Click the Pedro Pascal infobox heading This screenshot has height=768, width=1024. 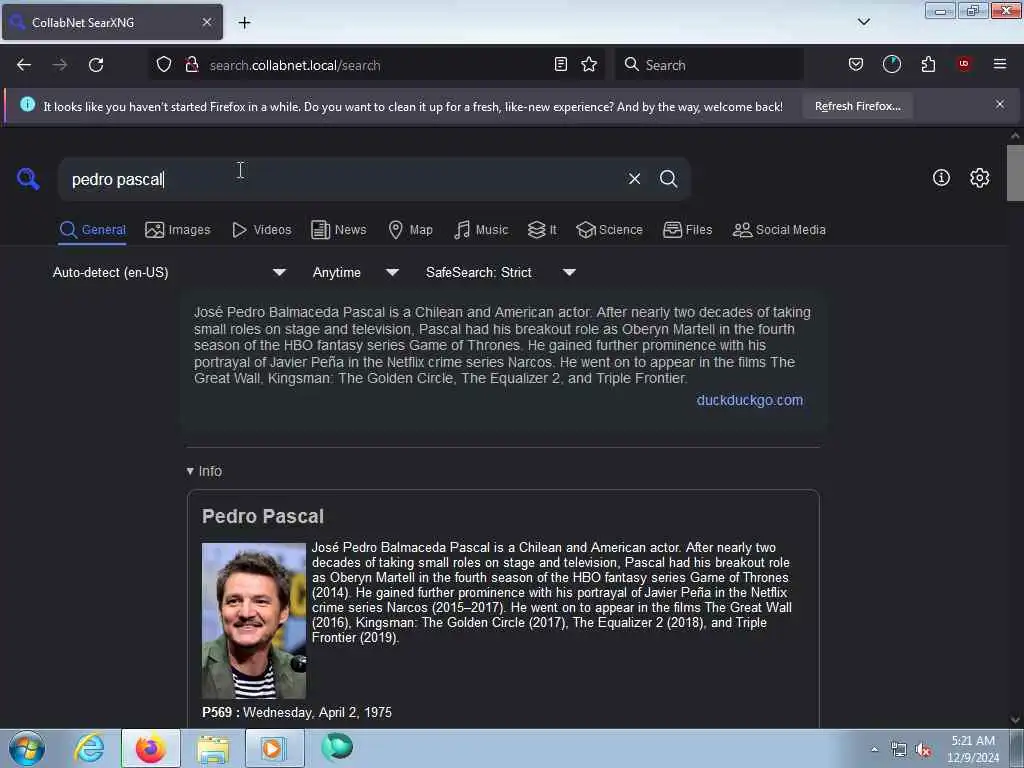click(263, 517)
